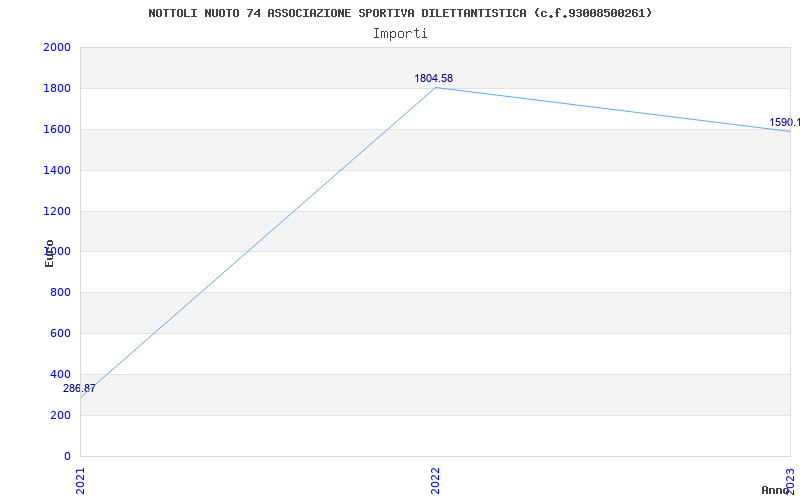This screenshot has width=800, height=500.
Task: Click the 286.87 data point label
Action: 79,389
